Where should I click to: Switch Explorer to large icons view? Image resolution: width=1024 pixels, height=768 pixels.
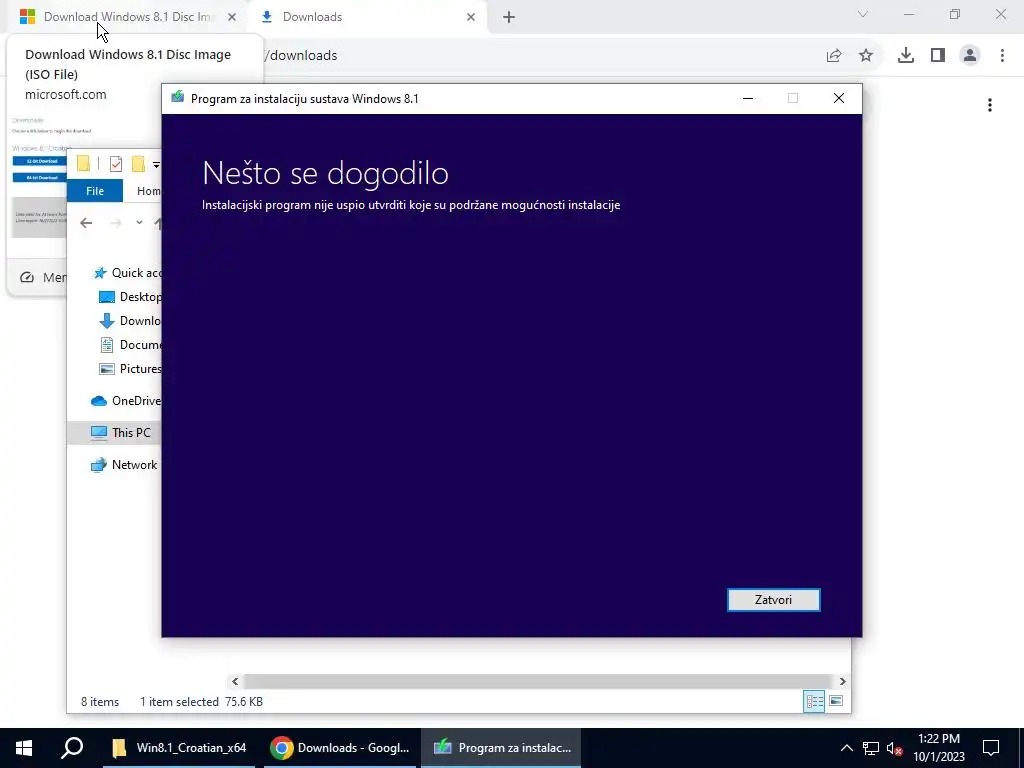coord(836,701)
